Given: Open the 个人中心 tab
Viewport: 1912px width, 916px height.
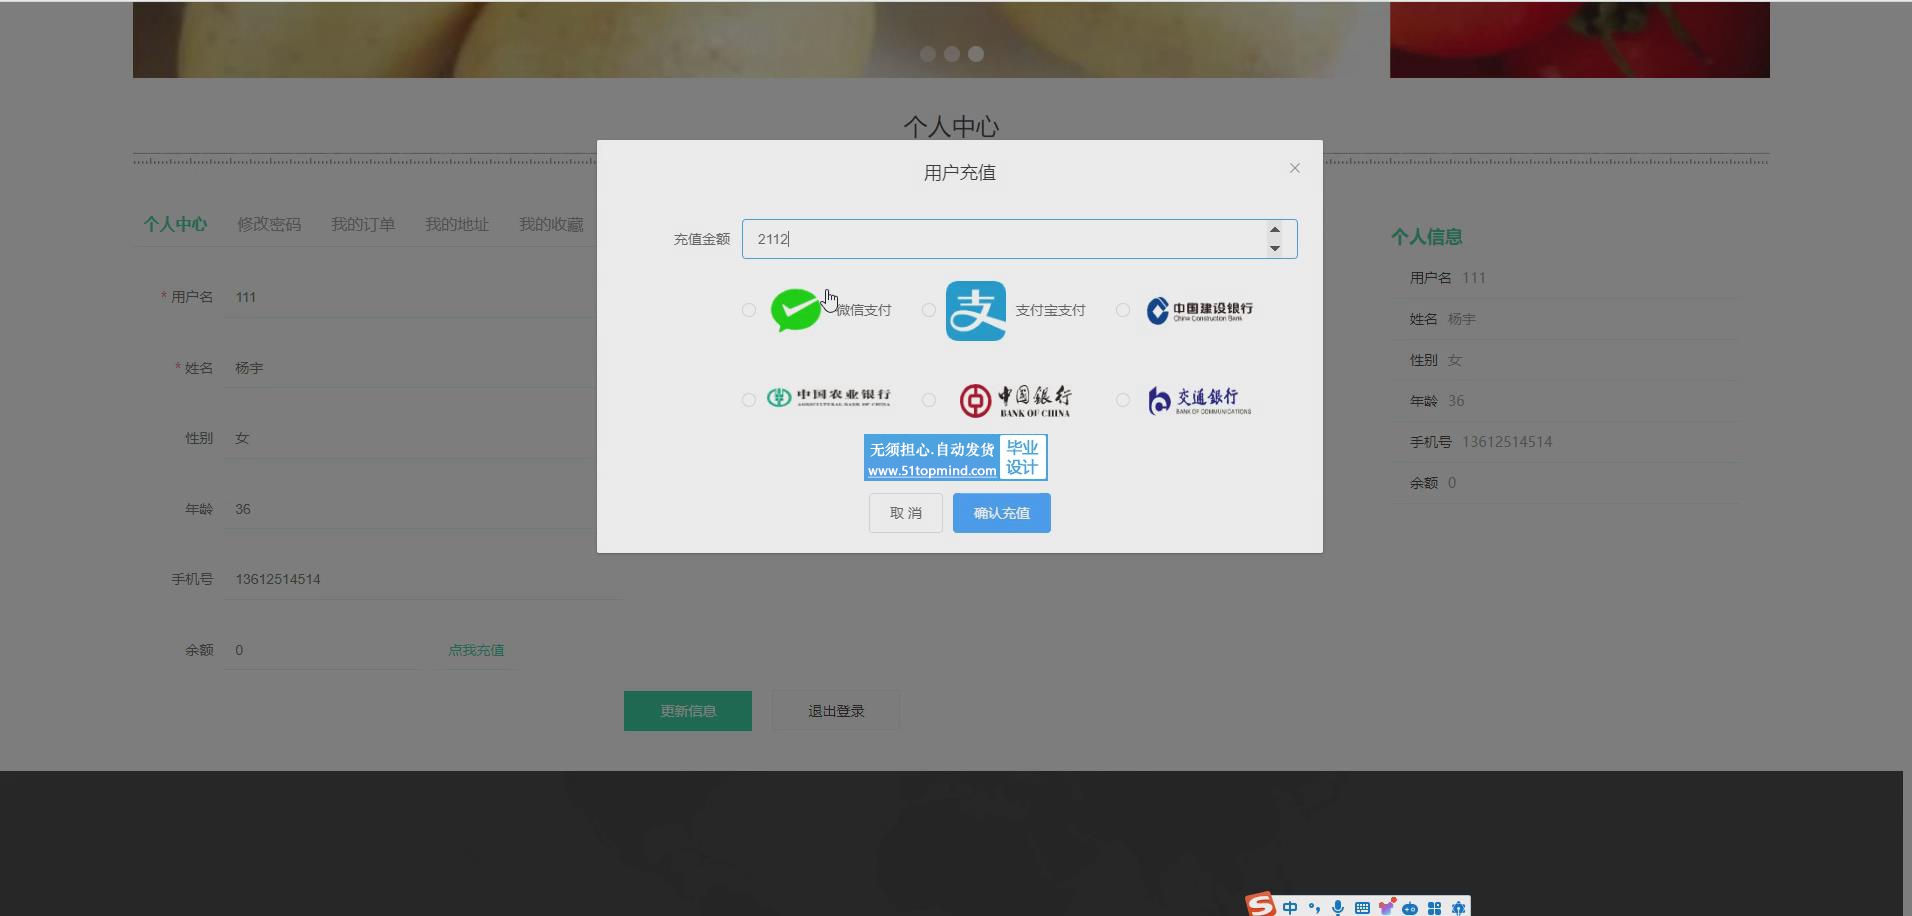Looking at the screenshot, I should 175,224.
